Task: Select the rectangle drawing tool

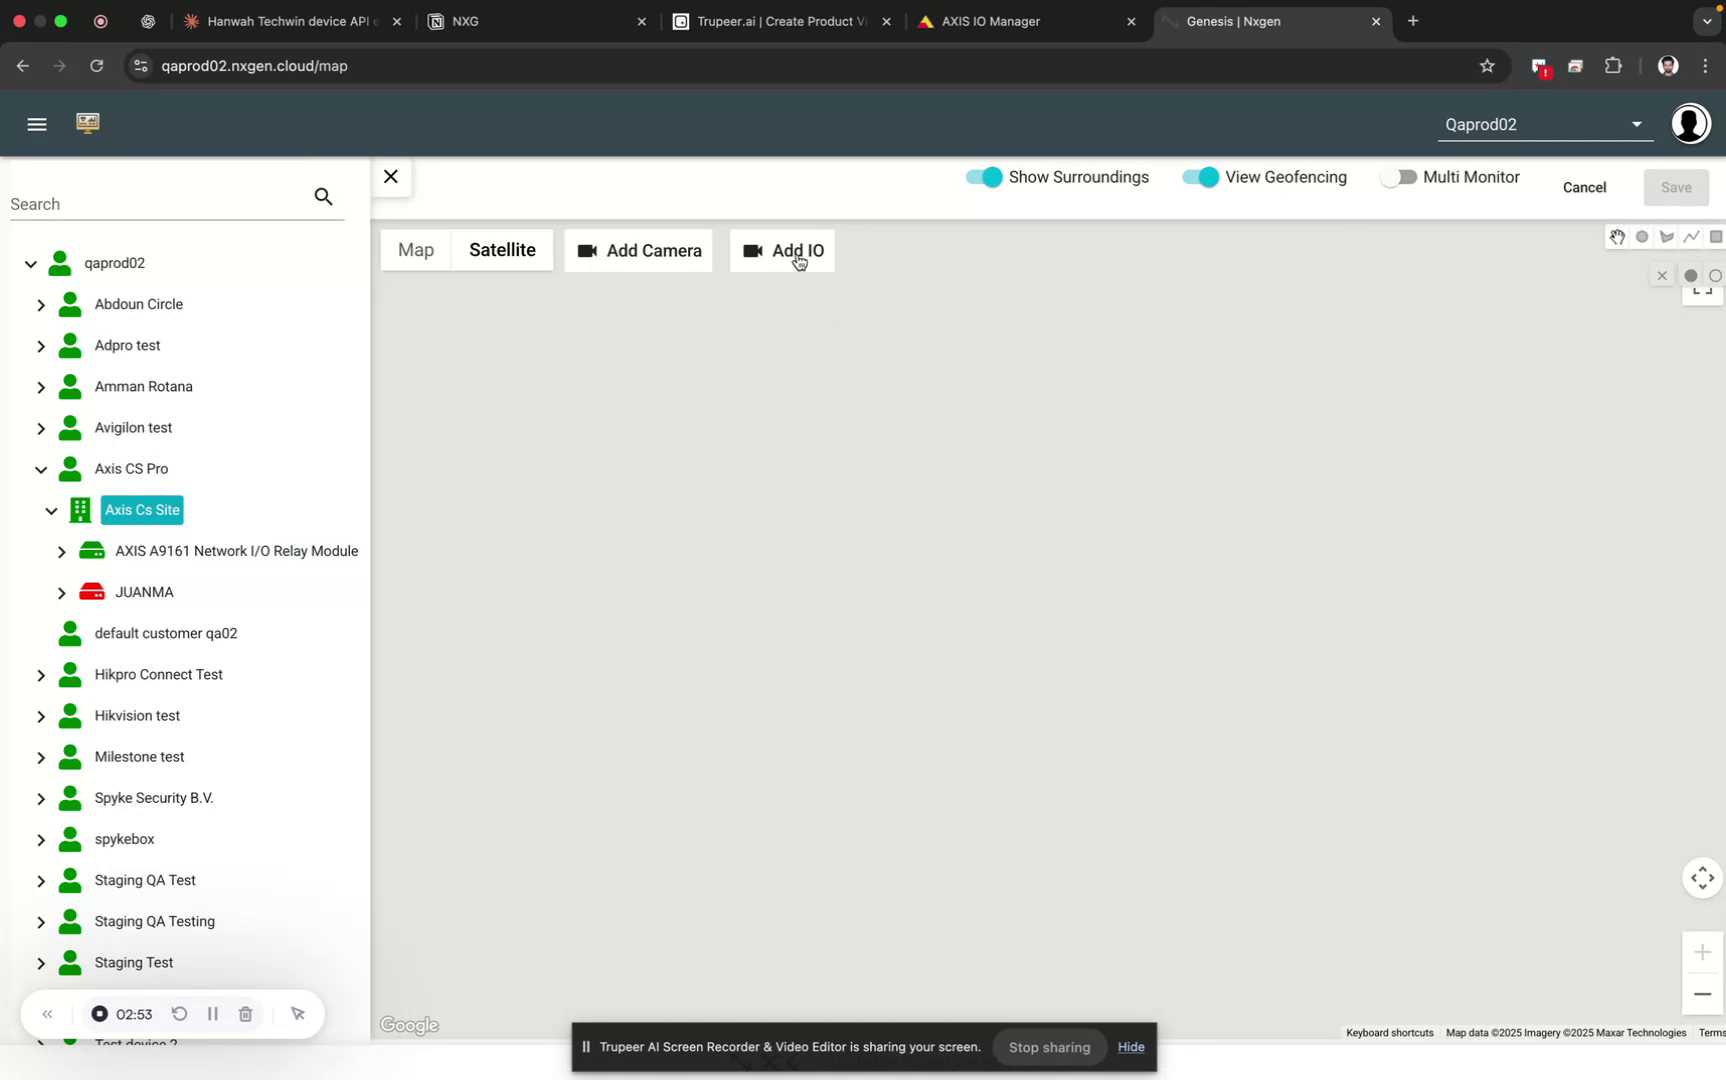Action: pos(1715,237)
